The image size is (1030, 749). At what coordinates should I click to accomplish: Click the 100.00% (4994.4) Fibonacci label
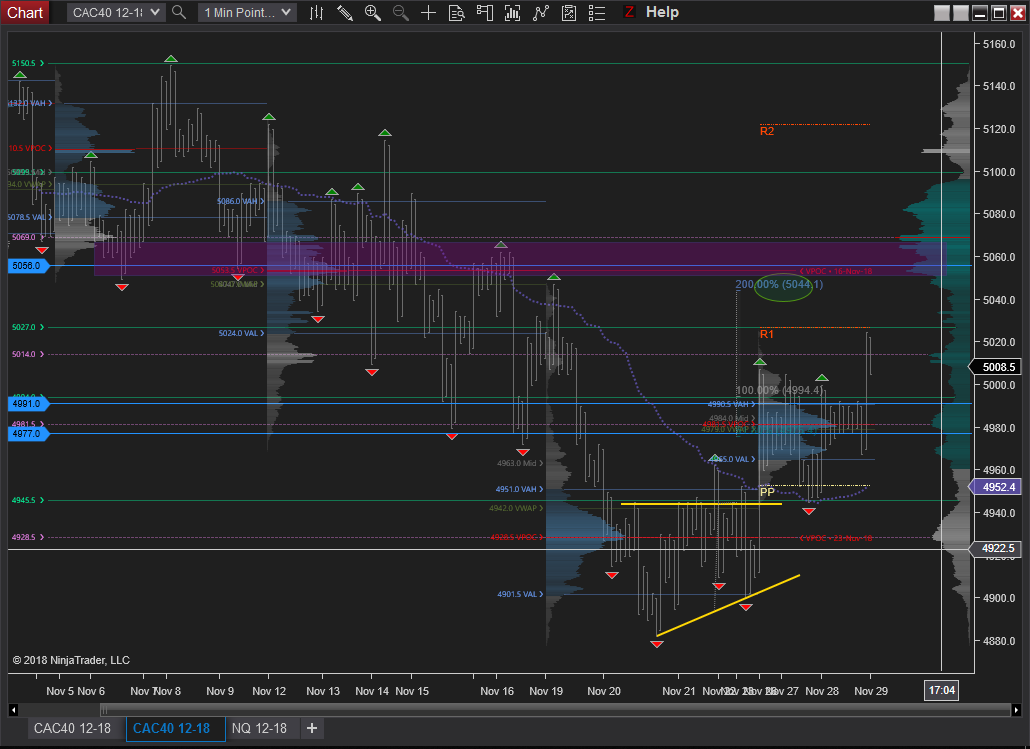pos(779,390)
